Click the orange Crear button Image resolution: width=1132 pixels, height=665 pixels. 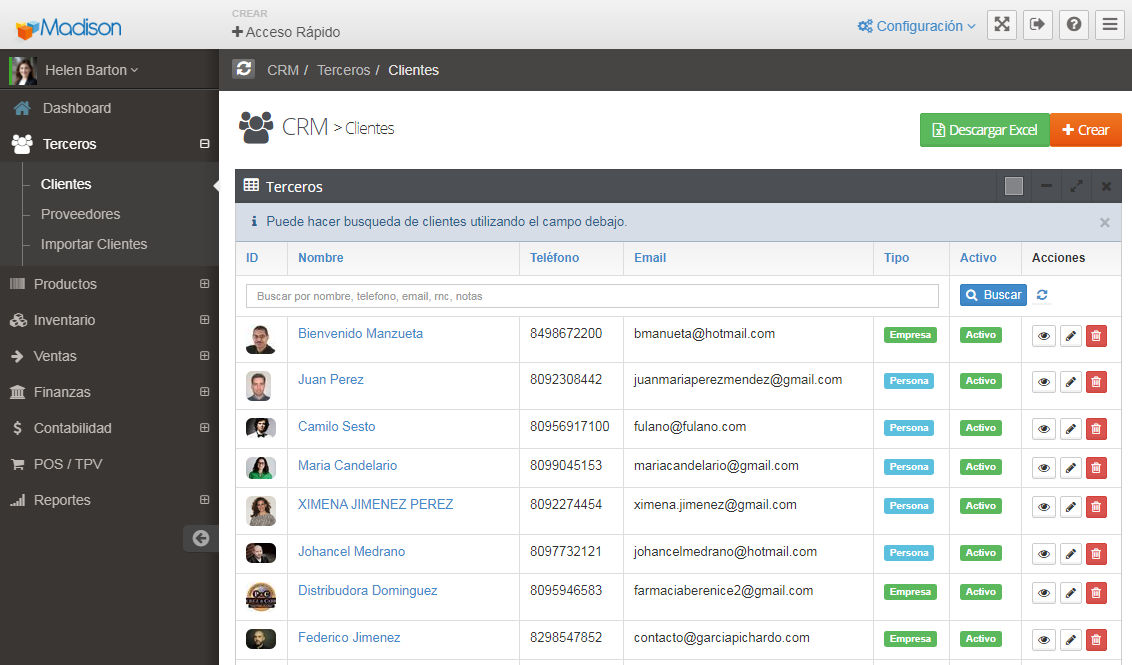(1085, 130)
